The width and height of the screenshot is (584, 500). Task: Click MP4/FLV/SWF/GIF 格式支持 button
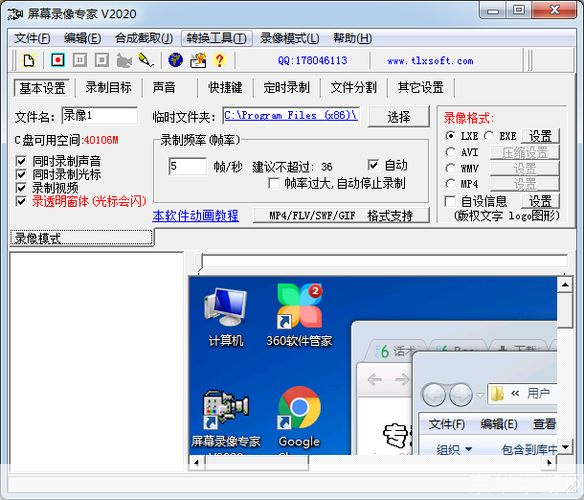[341, 215]
